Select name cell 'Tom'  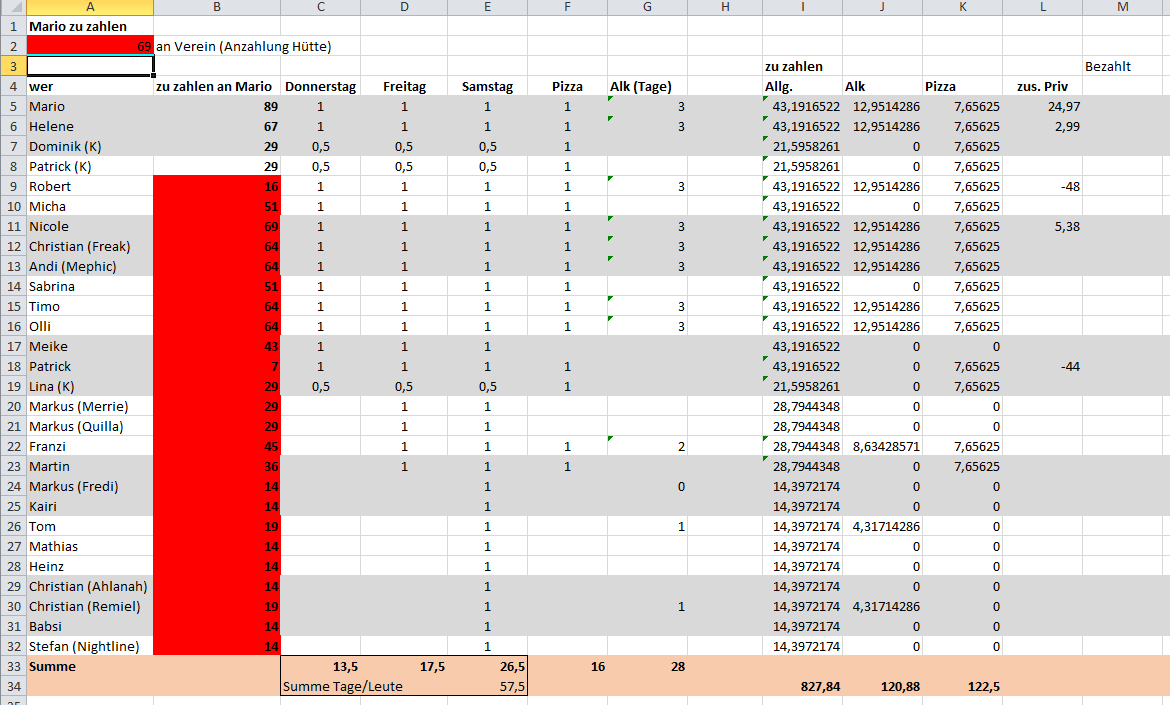[x=90, y=527]
